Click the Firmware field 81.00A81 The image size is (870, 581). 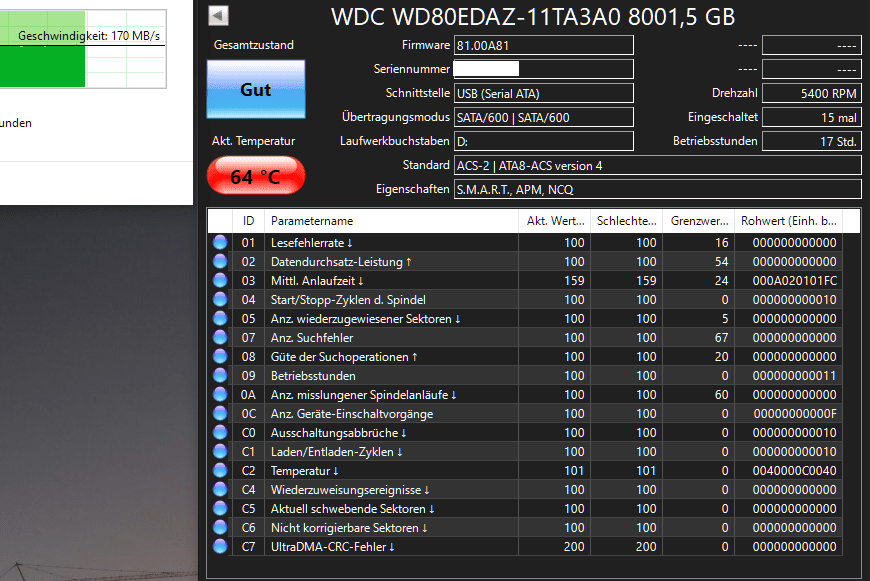click(x=544, y=46)
